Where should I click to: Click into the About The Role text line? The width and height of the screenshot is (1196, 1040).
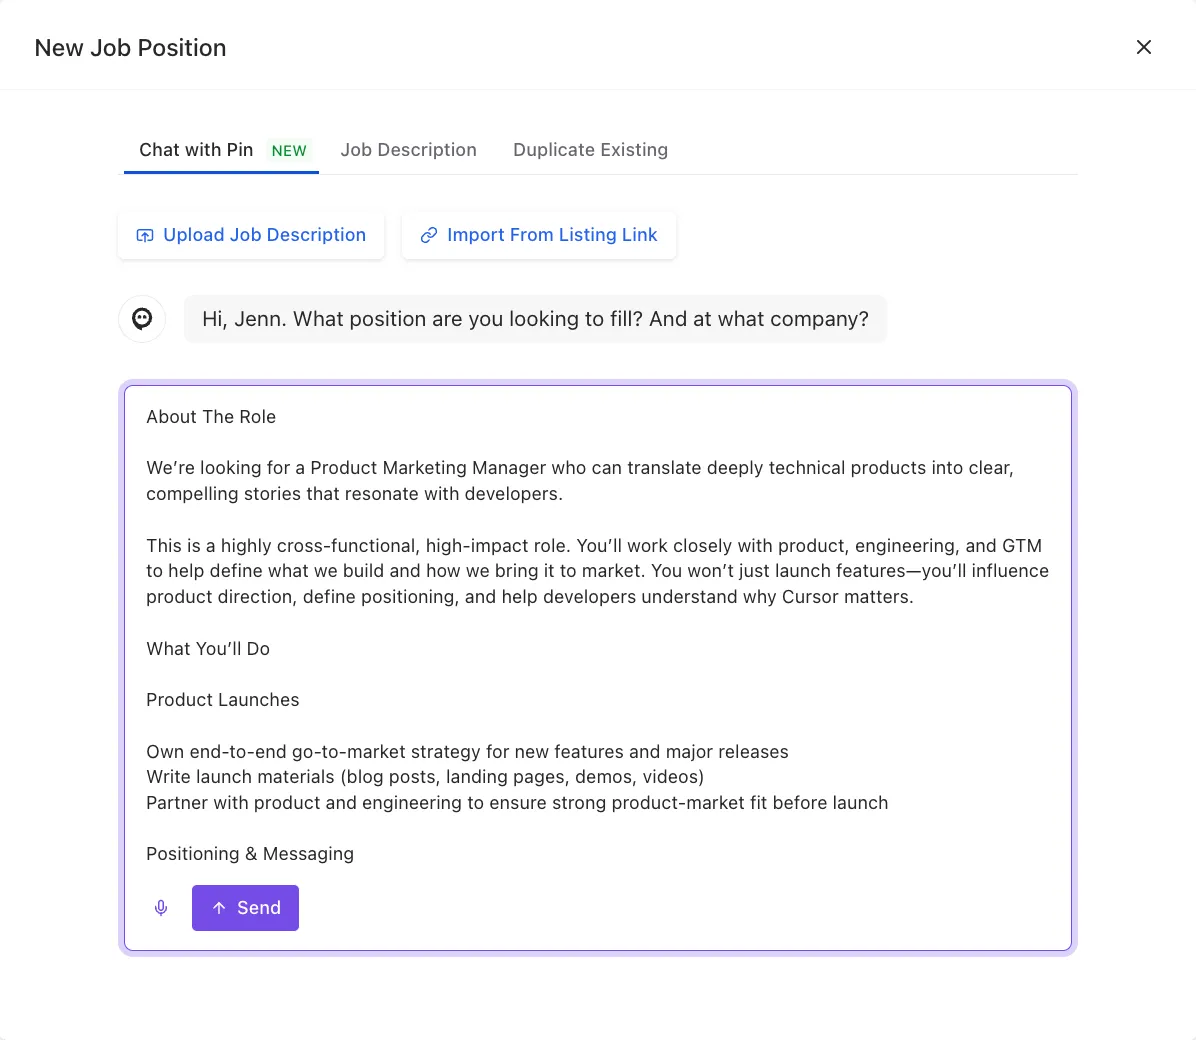coord(211,417)
